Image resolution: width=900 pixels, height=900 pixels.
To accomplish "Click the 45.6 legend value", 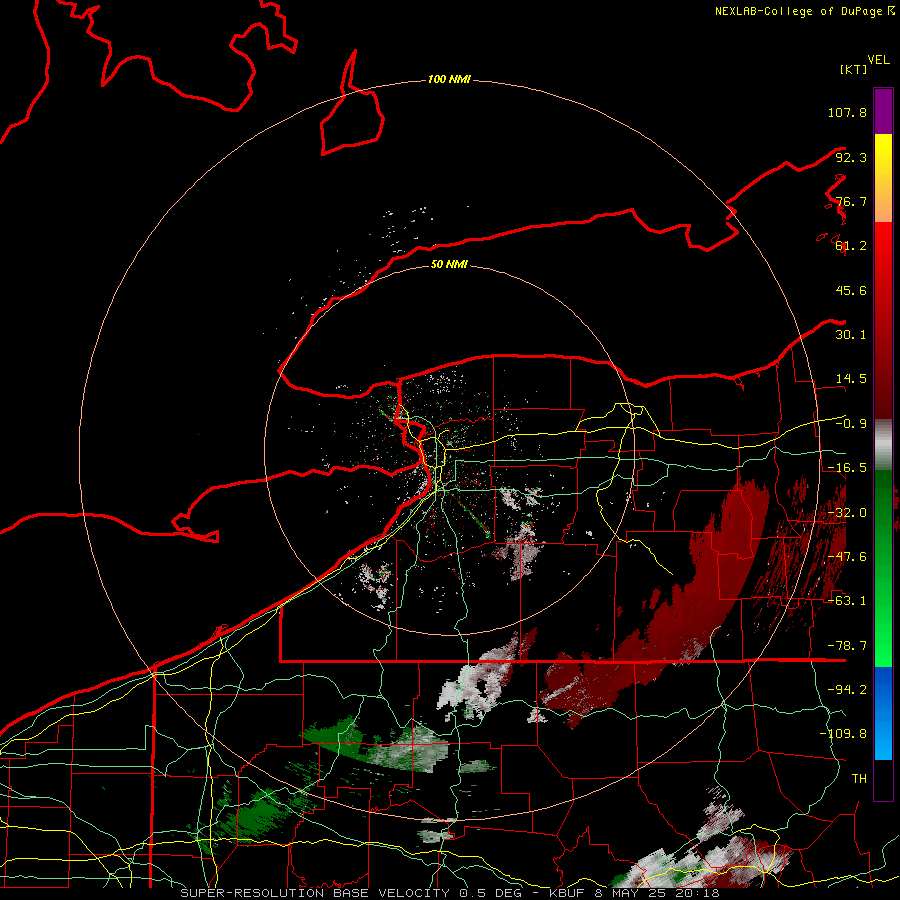I will (851, 290).
